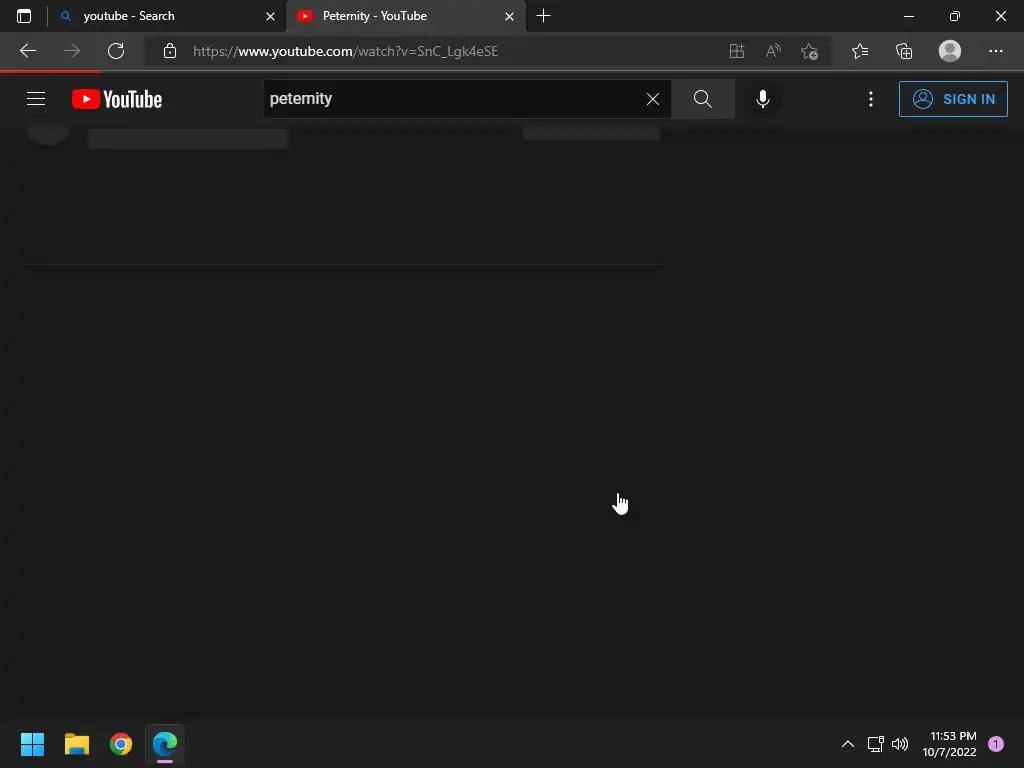The image size is (1024, 768).
Task: Open the Favorites list
Action: tap(860, 51)
